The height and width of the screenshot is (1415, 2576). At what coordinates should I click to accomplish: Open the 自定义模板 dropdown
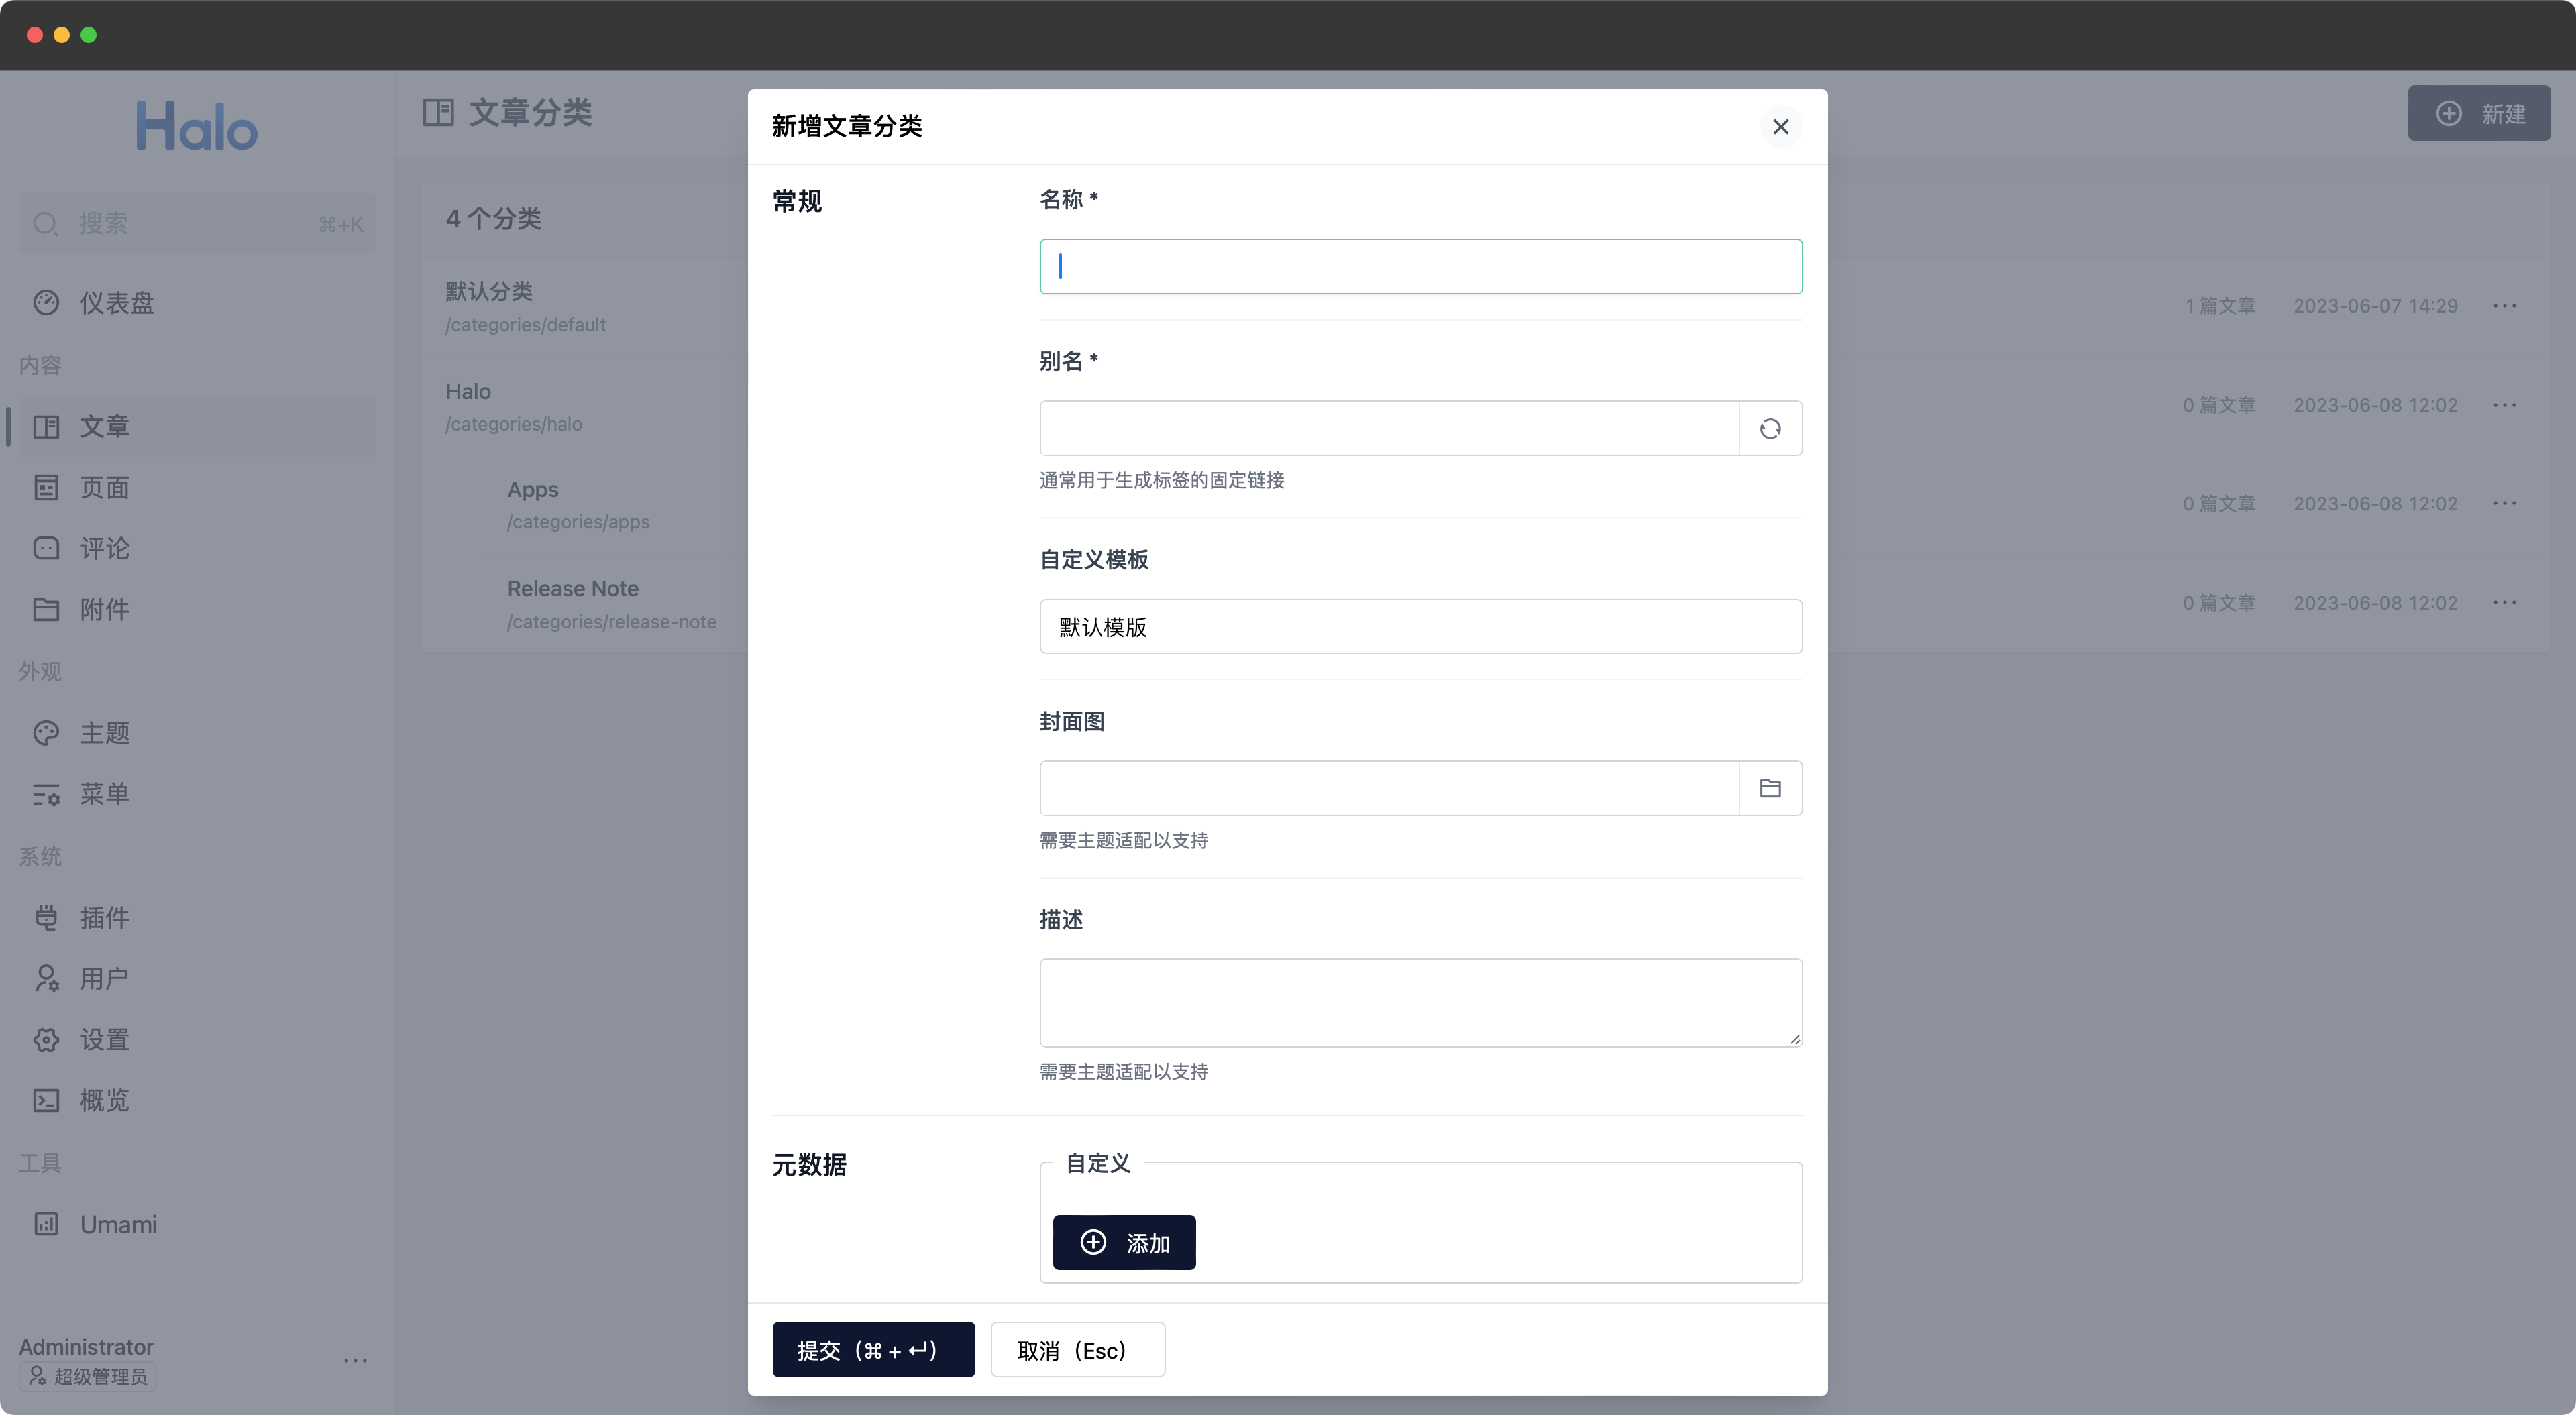pos(1420,626)
